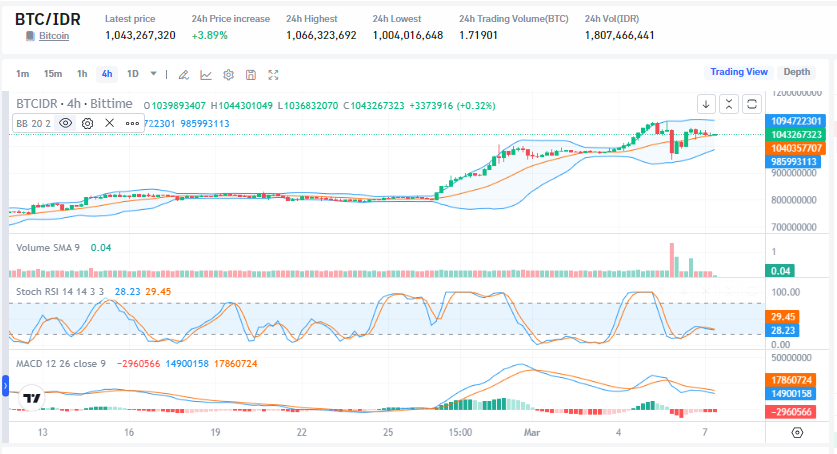The height and width of the screenshot is (454, 837).
Task: Click the Mar marker on time axis
Action: click(532, 432)
